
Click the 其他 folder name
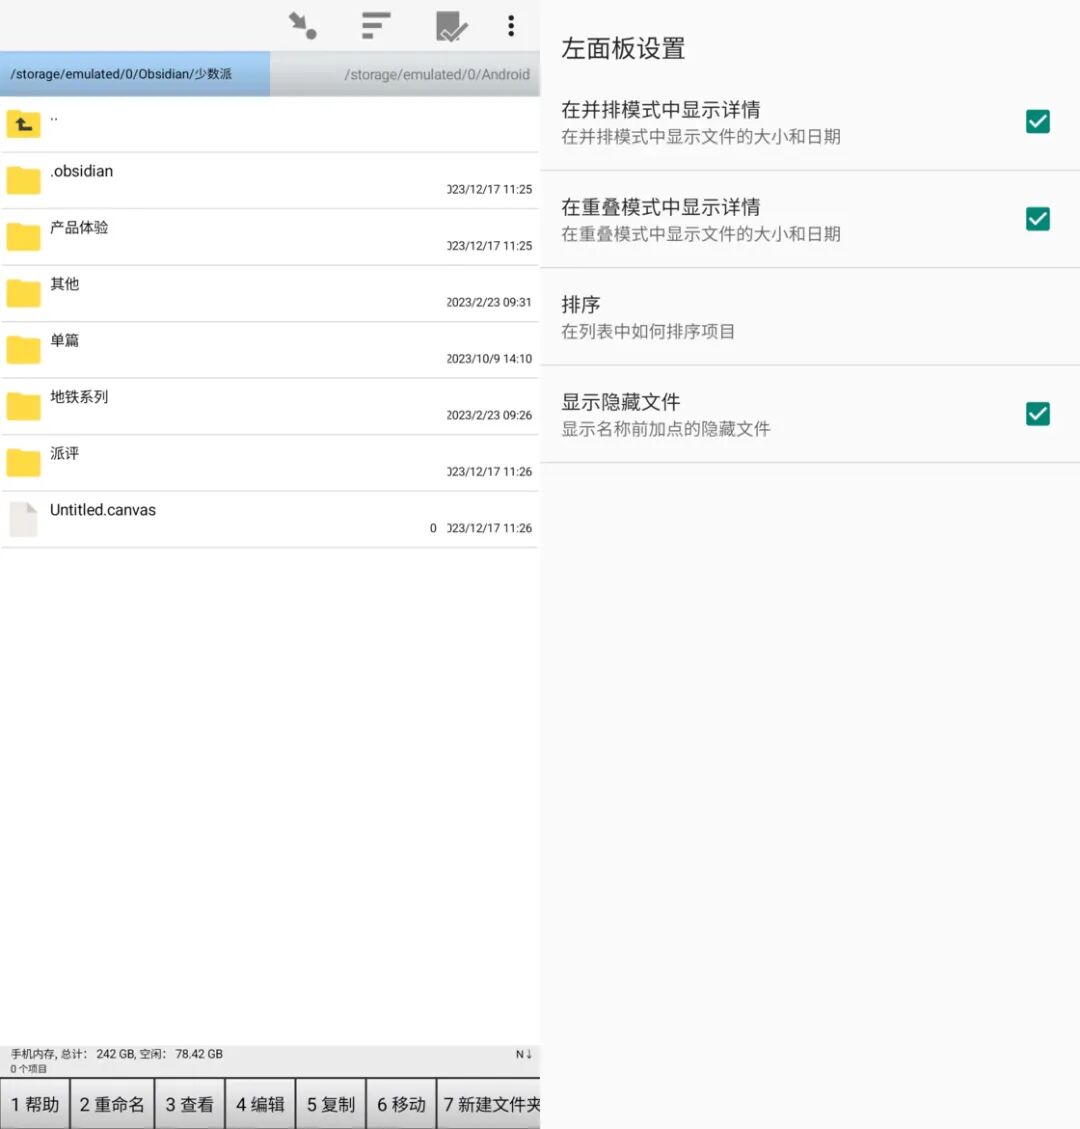[x=65, y=284]
